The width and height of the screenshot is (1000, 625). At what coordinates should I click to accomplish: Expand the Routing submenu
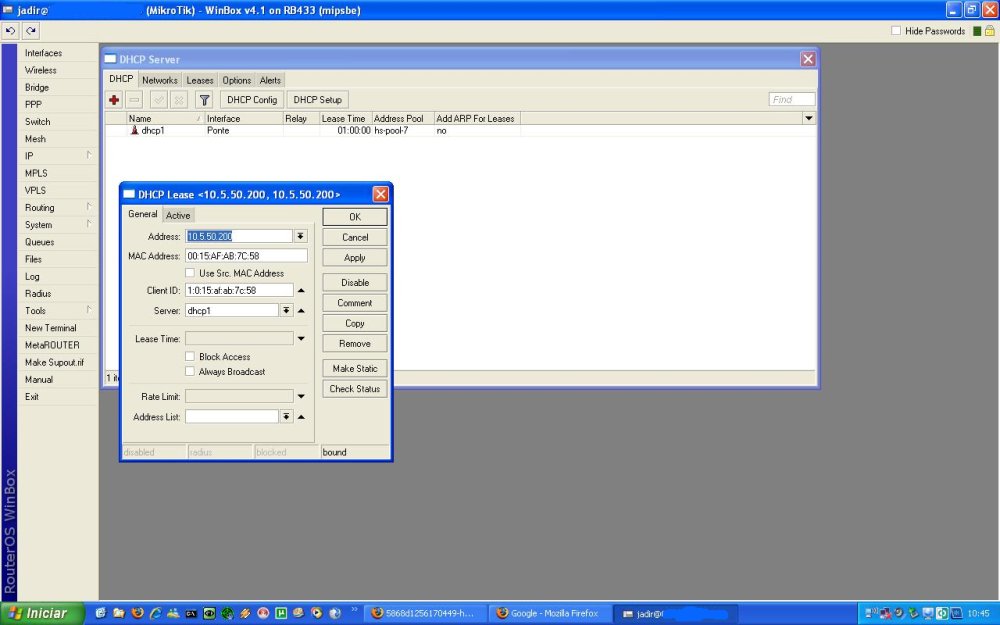coord(57,207)
